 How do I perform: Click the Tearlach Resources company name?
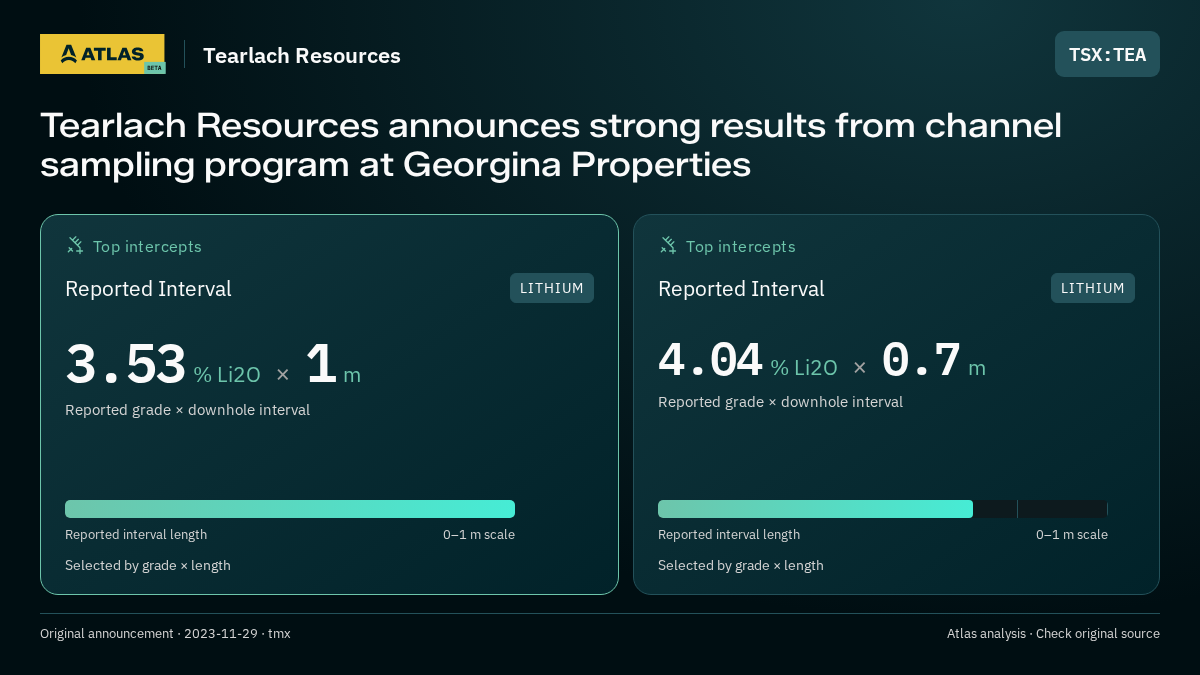[x=302, y=56]
